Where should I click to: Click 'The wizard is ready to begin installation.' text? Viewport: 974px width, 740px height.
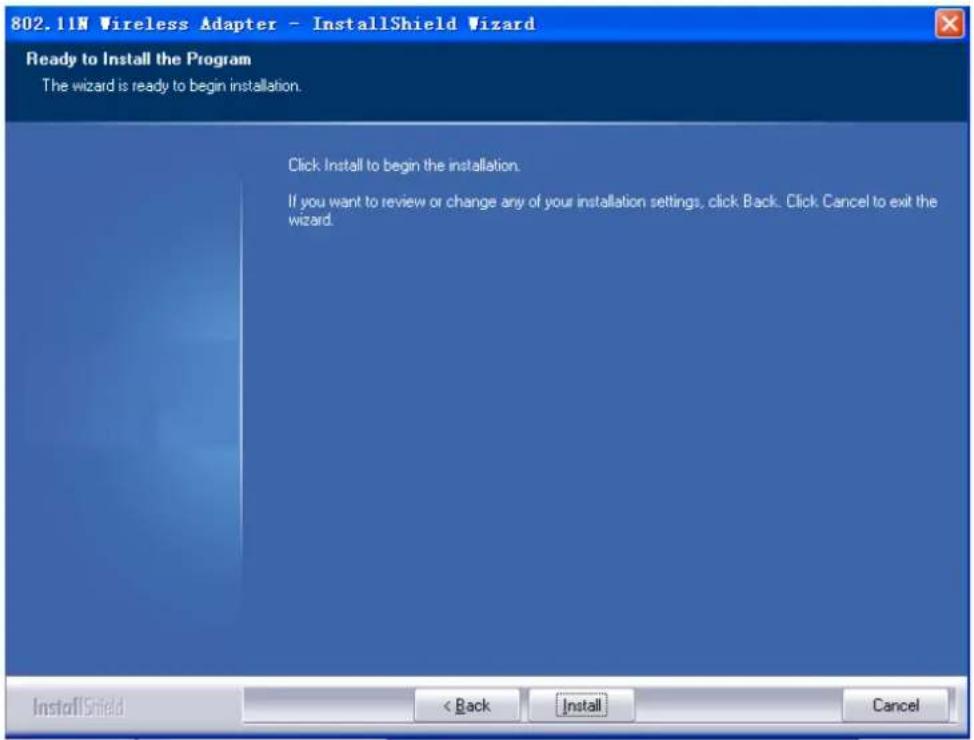tap(171, 86)
